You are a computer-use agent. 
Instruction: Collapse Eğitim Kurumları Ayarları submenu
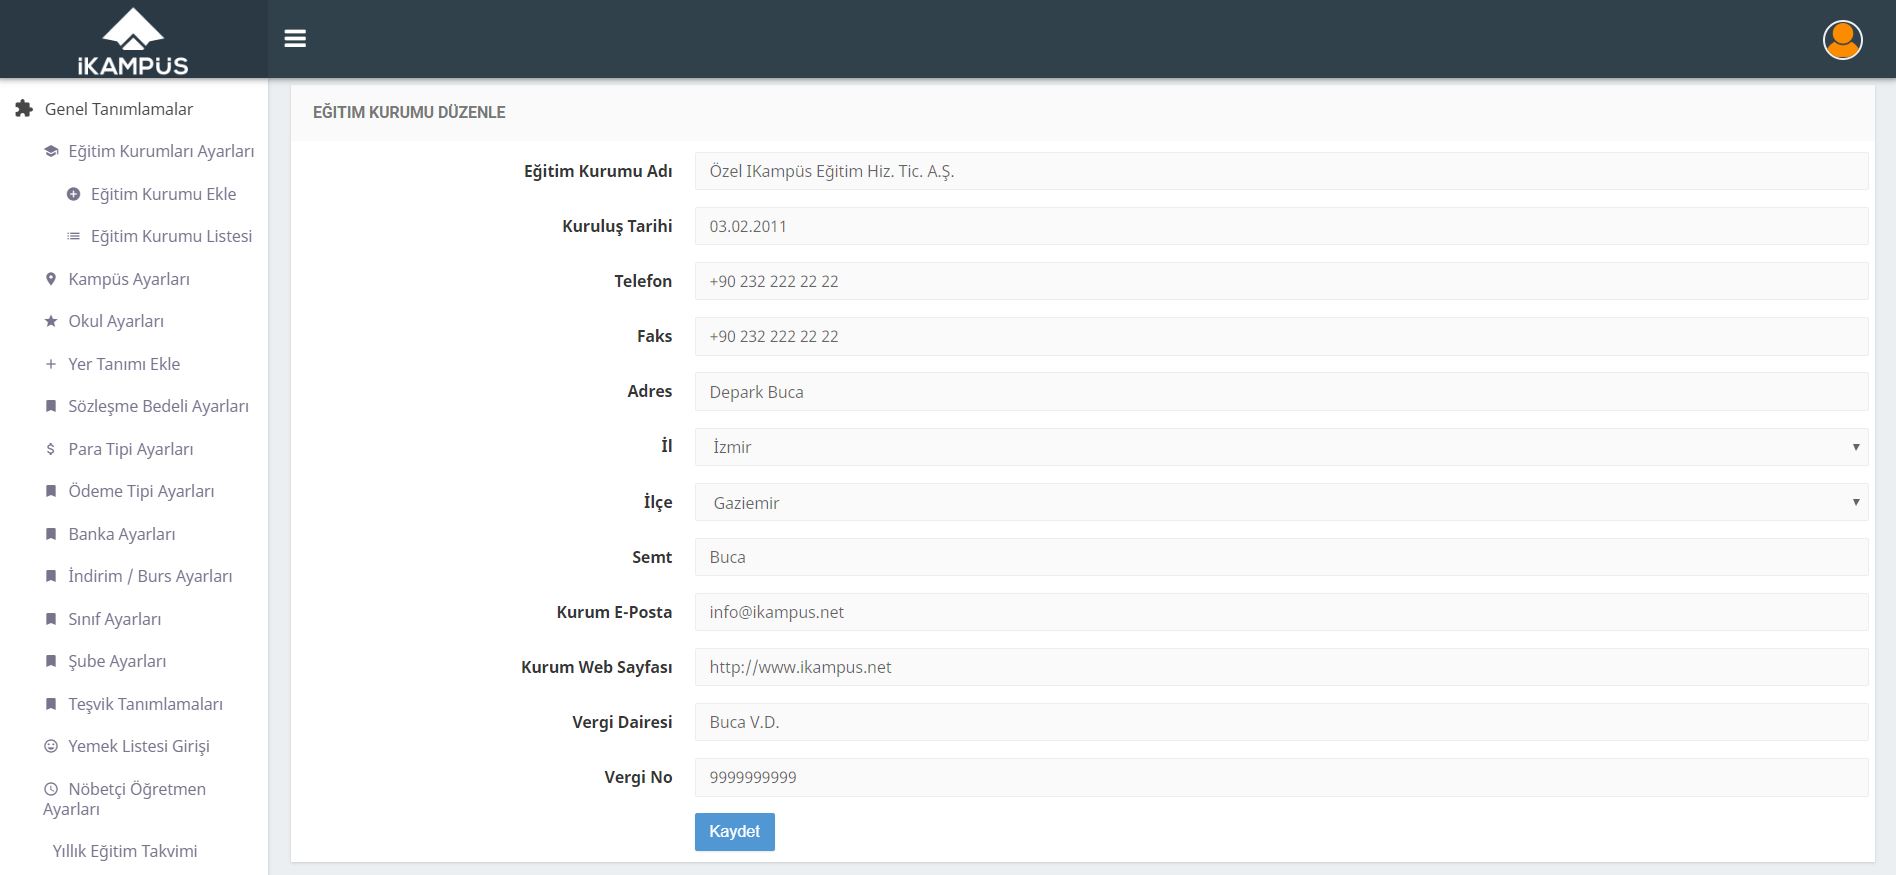pos(161,151)
